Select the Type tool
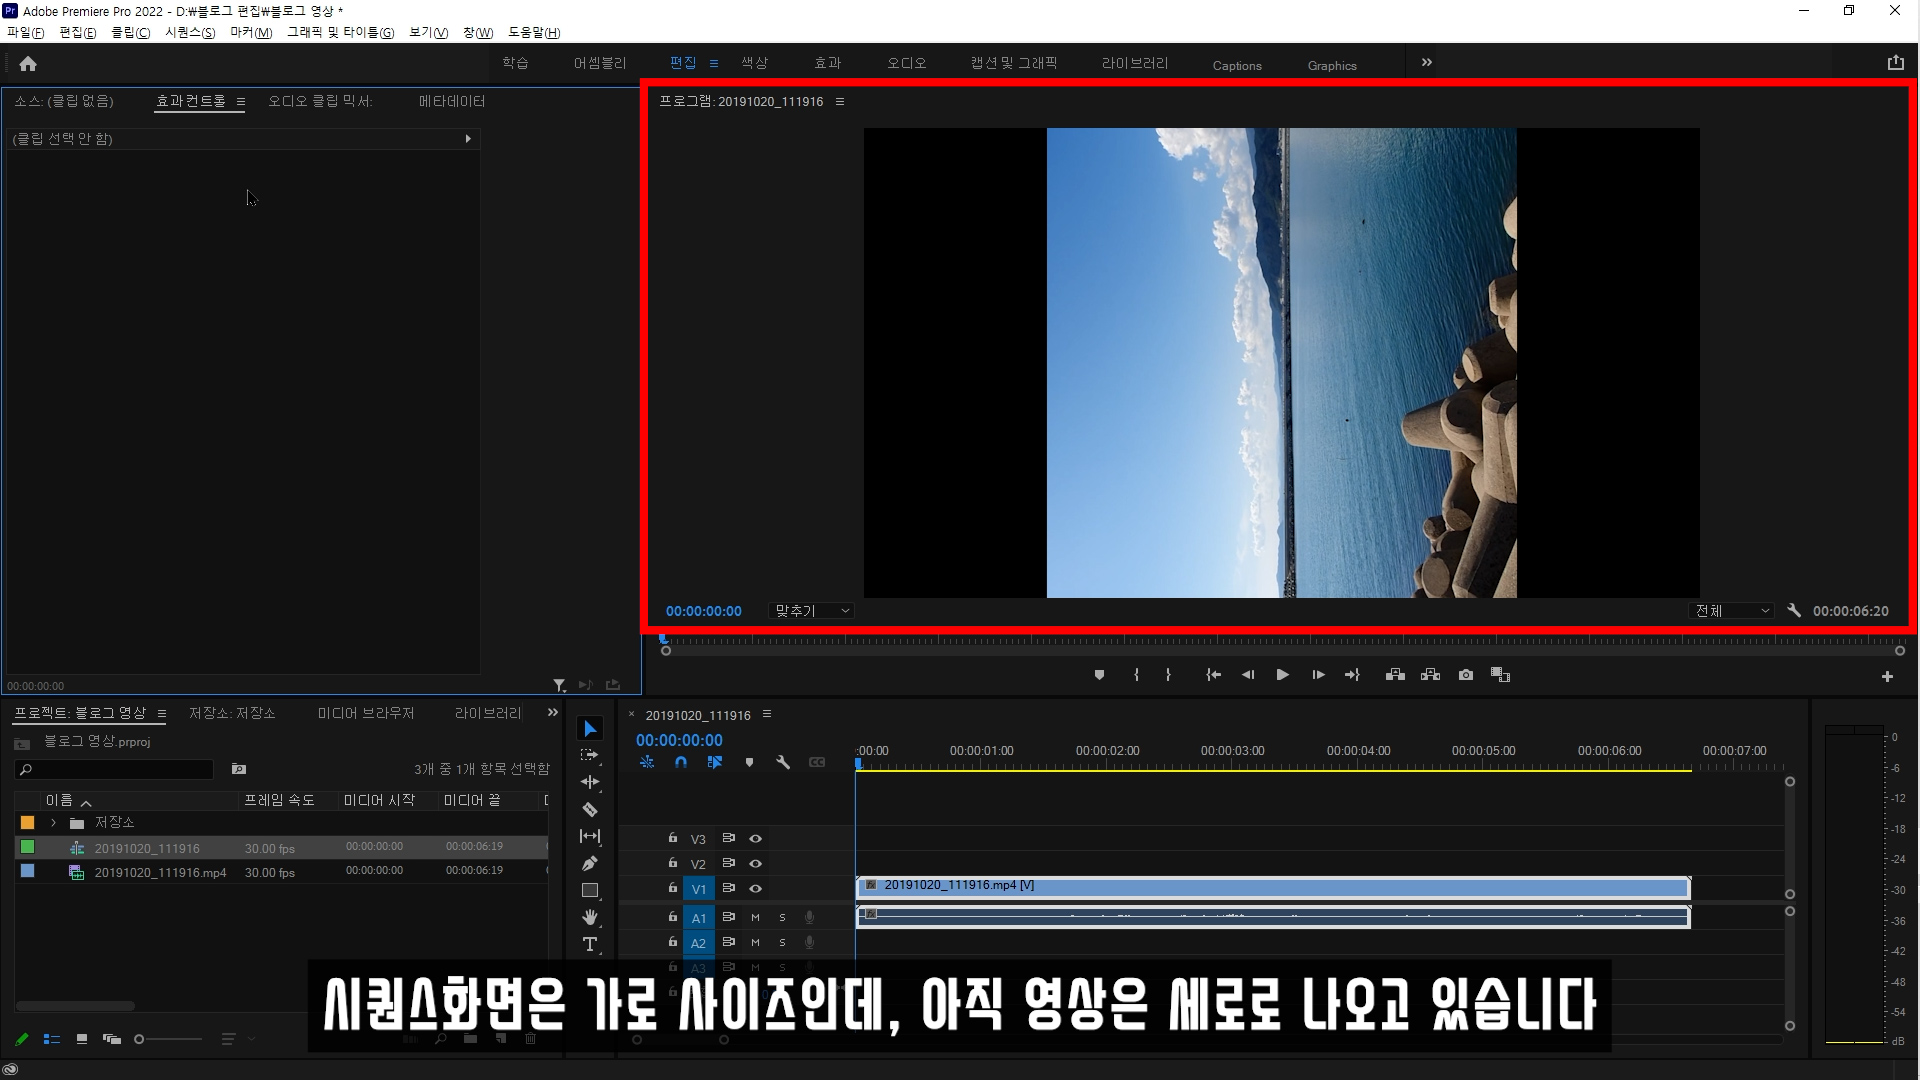The width and height of the screenshot is (1920, 1080). 590,944
